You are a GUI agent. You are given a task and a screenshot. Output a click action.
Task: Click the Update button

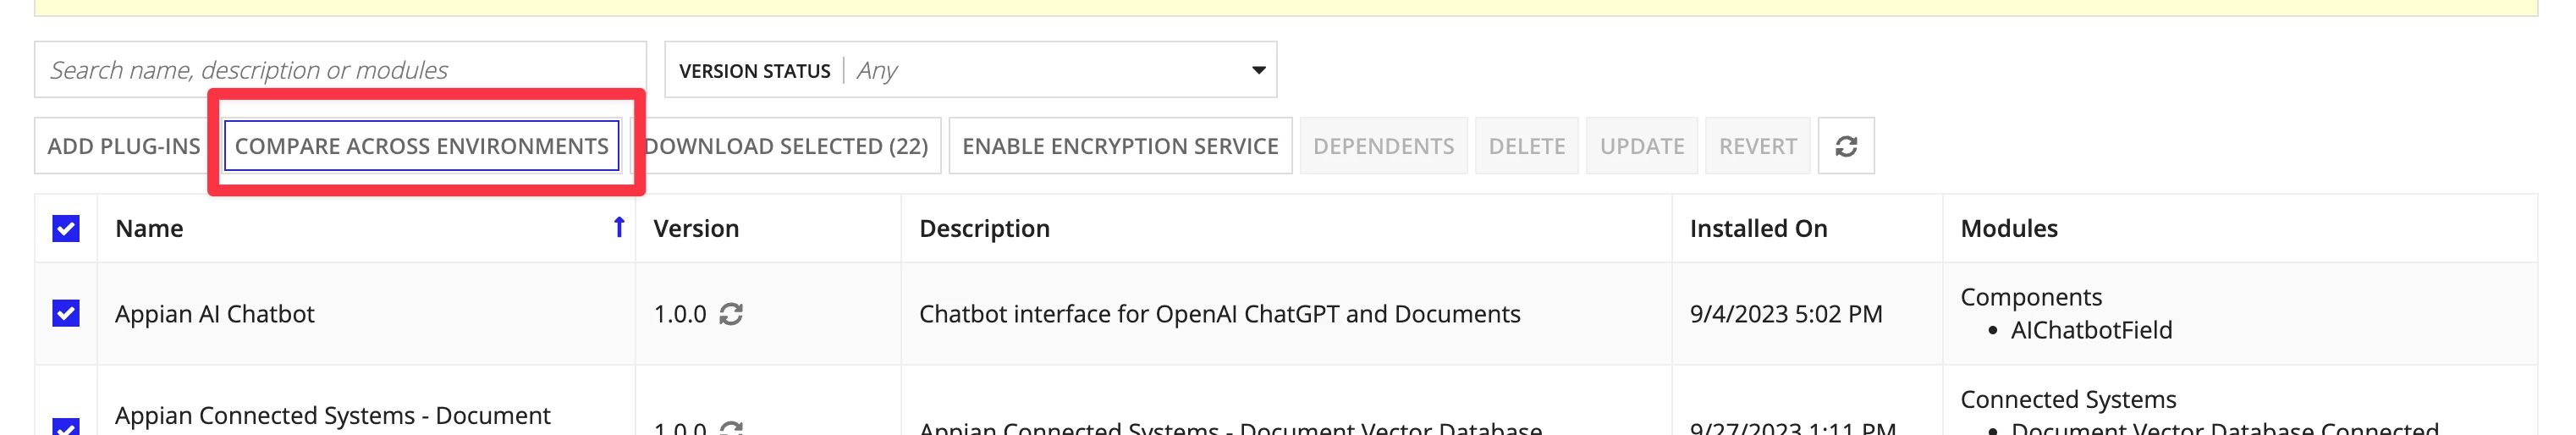[x=1641, y=146]
